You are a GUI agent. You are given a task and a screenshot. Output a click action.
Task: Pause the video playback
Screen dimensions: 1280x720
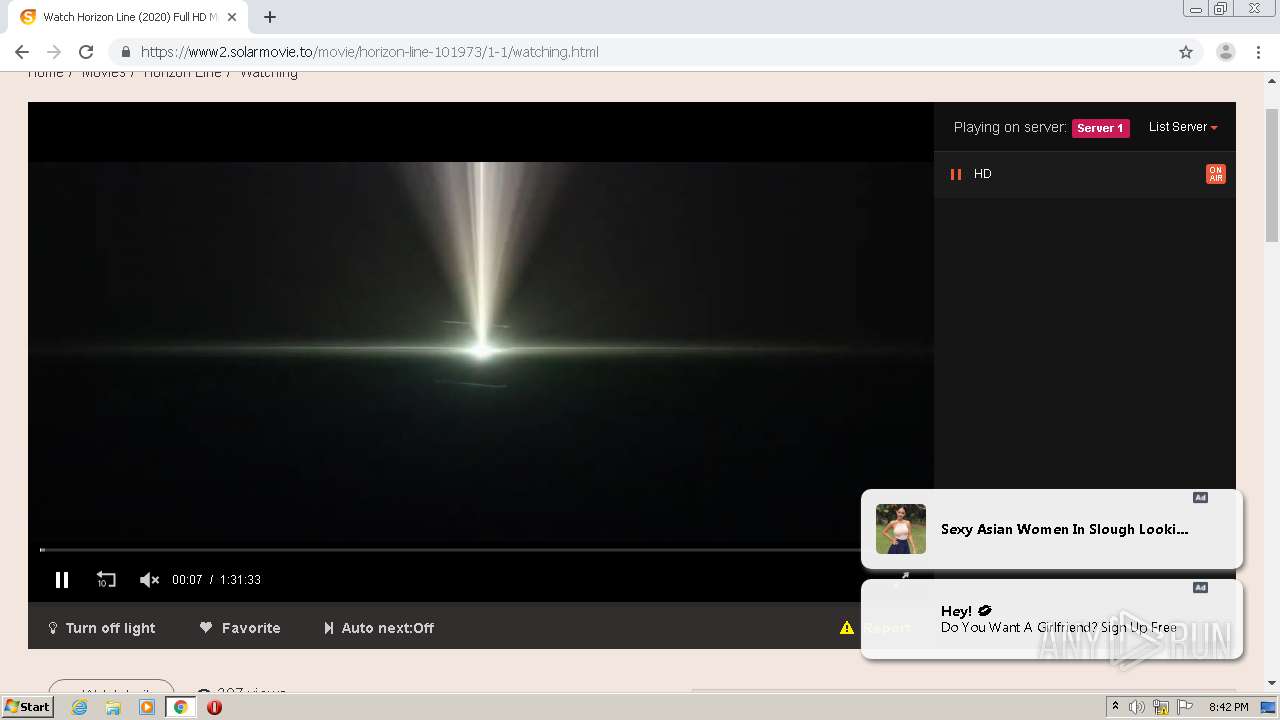[62, 580]
